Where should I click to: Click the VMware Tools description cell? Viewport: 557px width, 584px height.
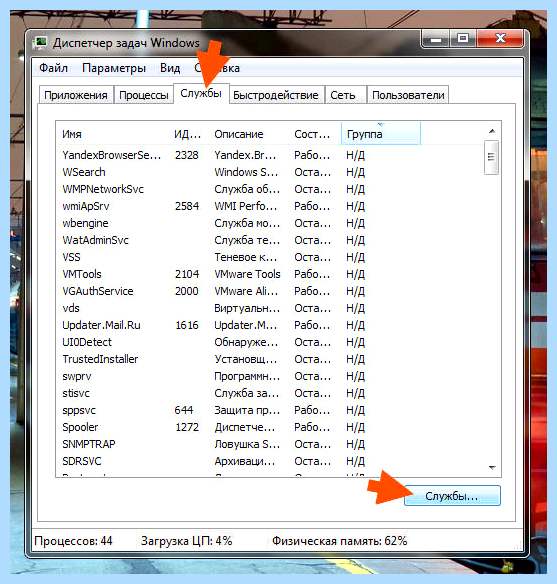pyautogui.click(x=247, y=274)
